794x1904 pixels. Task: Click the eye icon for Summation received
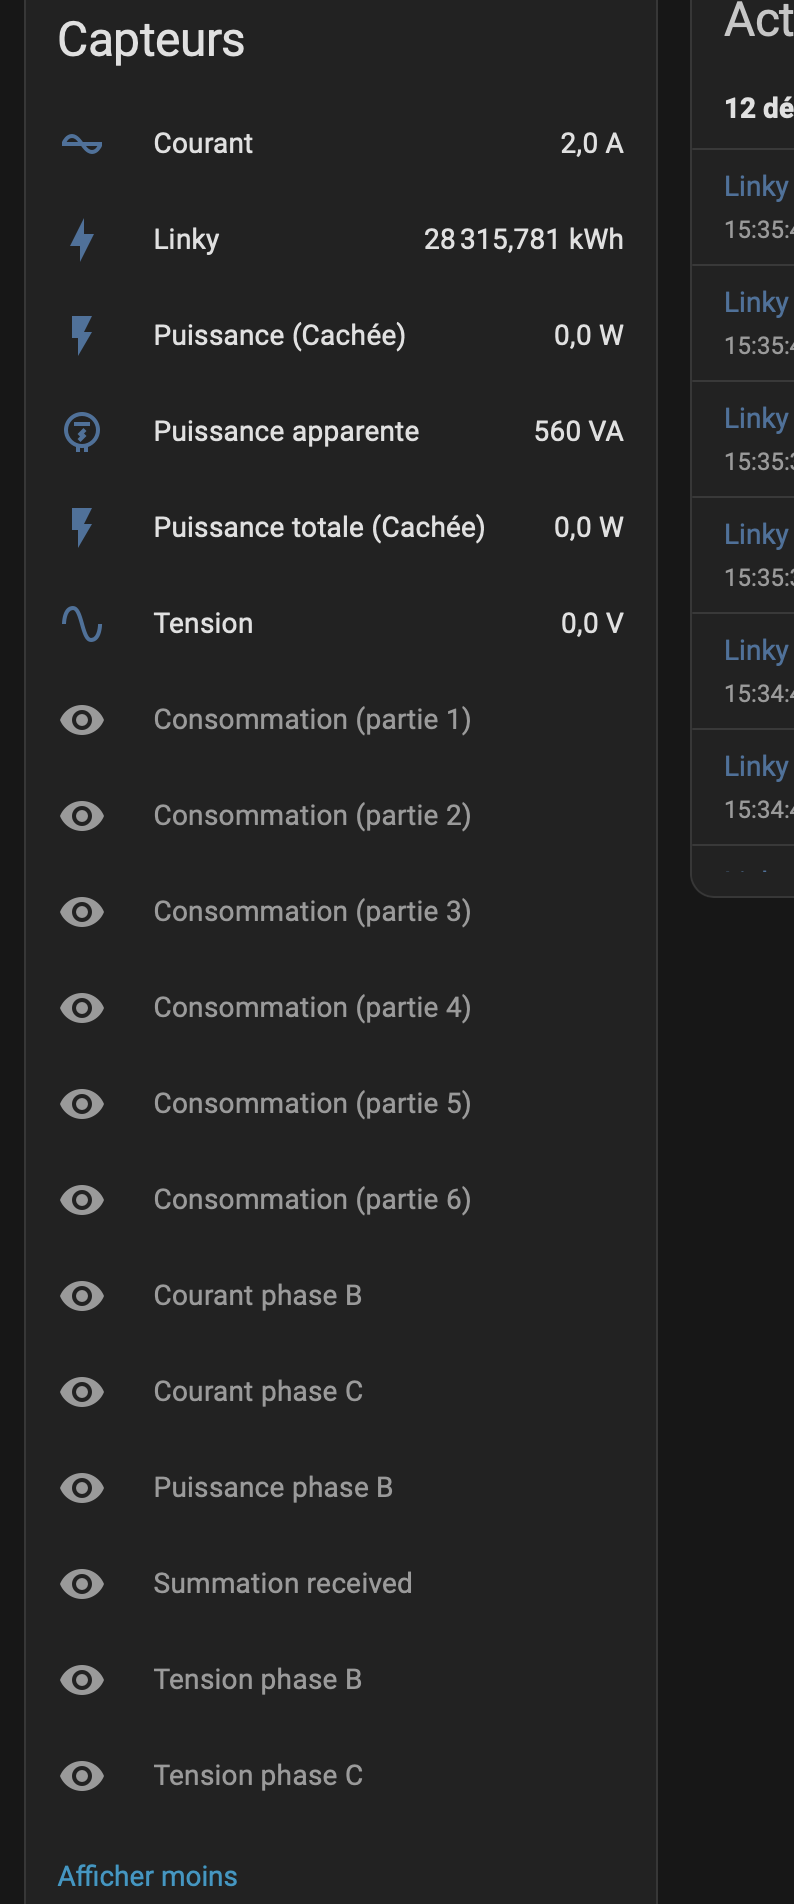81,1583
